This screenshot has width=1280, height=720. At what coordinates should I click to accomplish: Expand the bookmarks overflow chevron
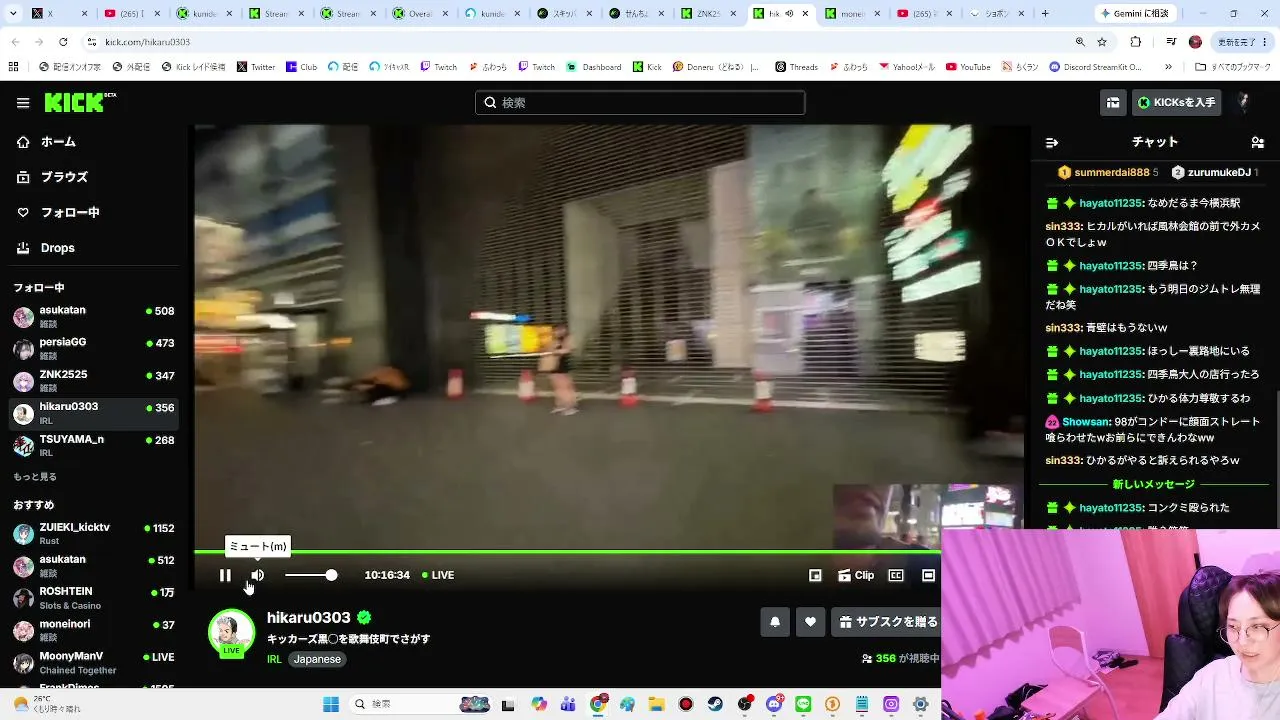click(x=1168, y=67)
